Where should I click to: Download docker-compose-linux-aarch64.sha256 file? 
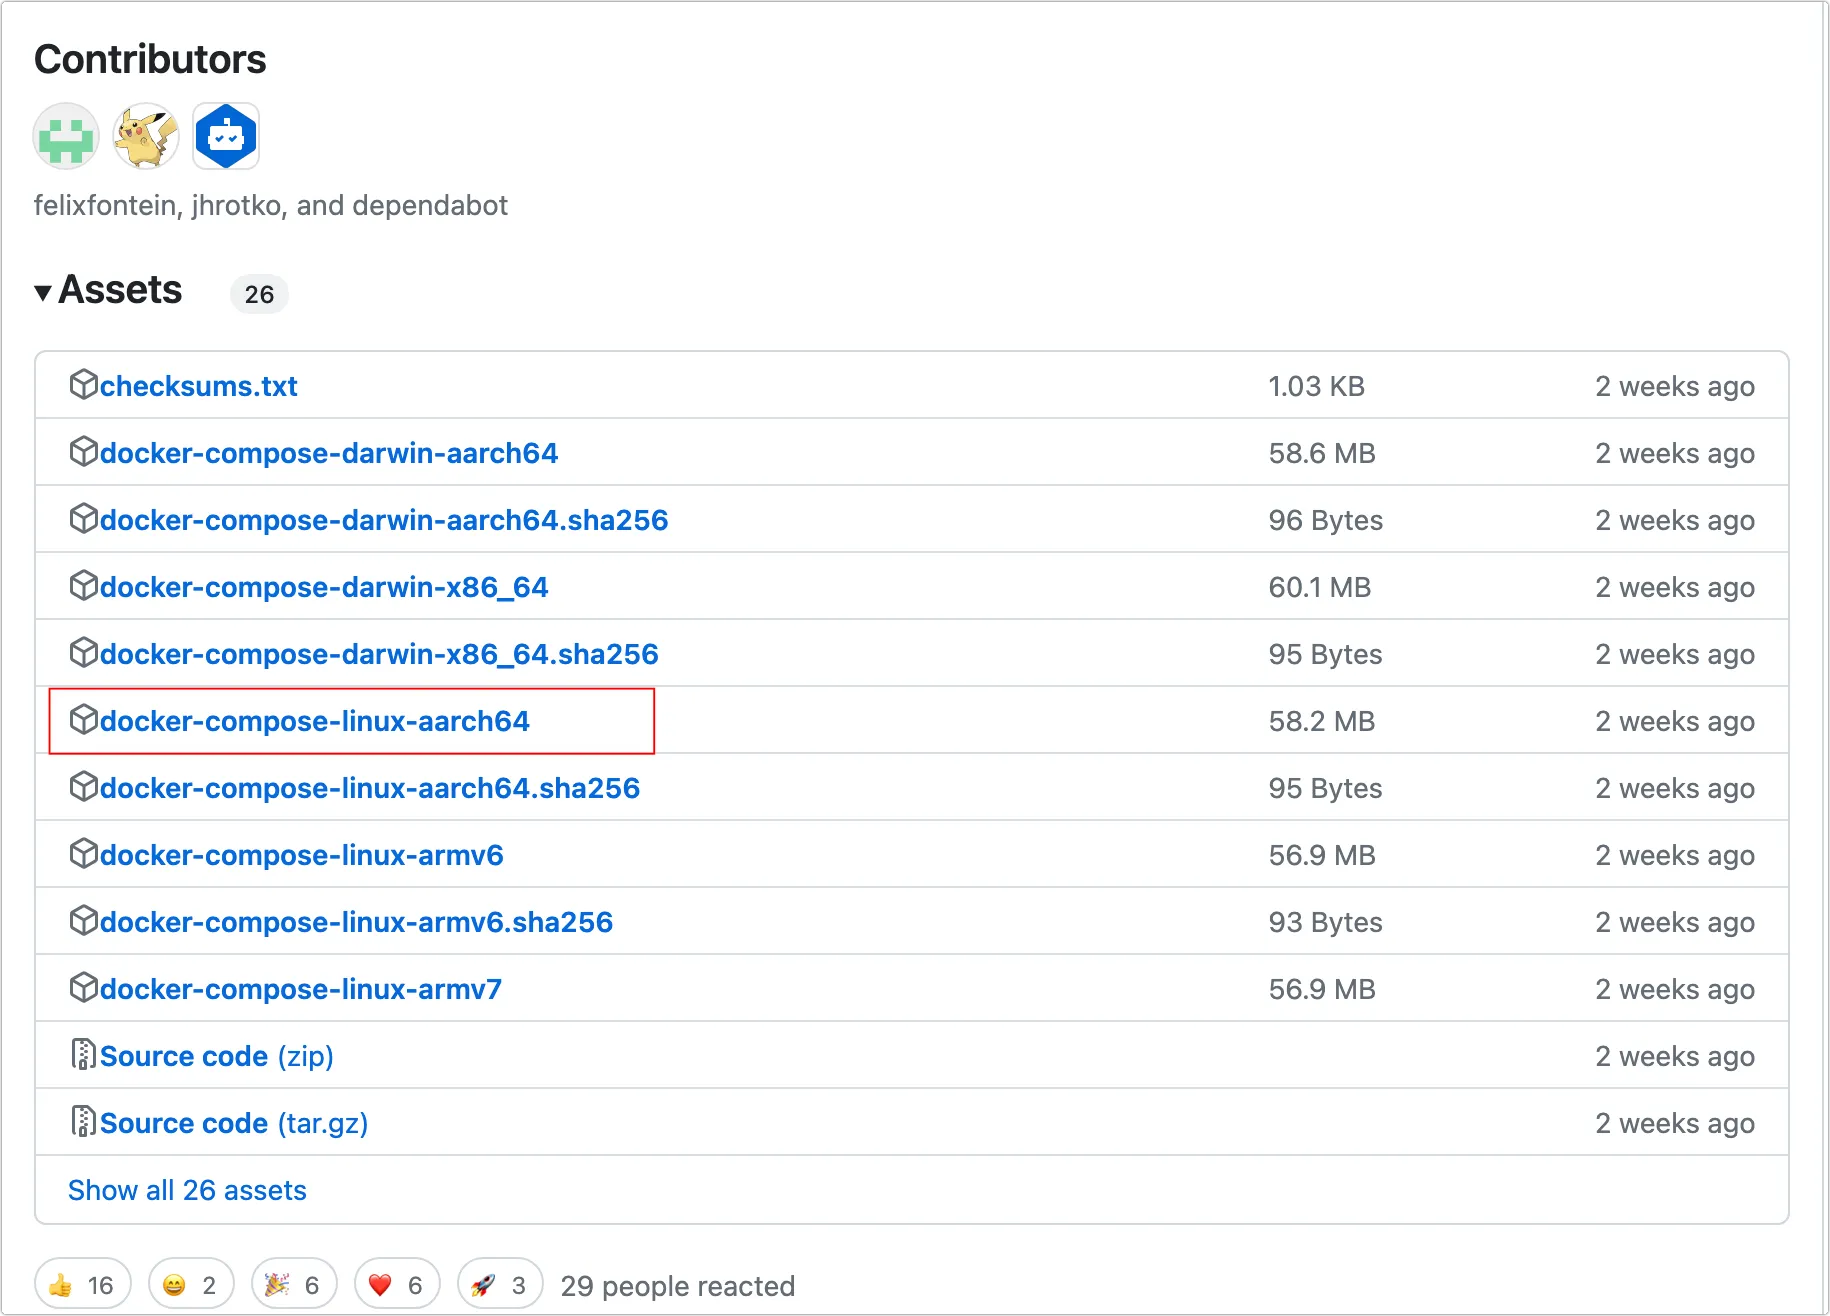pos(370,788)
